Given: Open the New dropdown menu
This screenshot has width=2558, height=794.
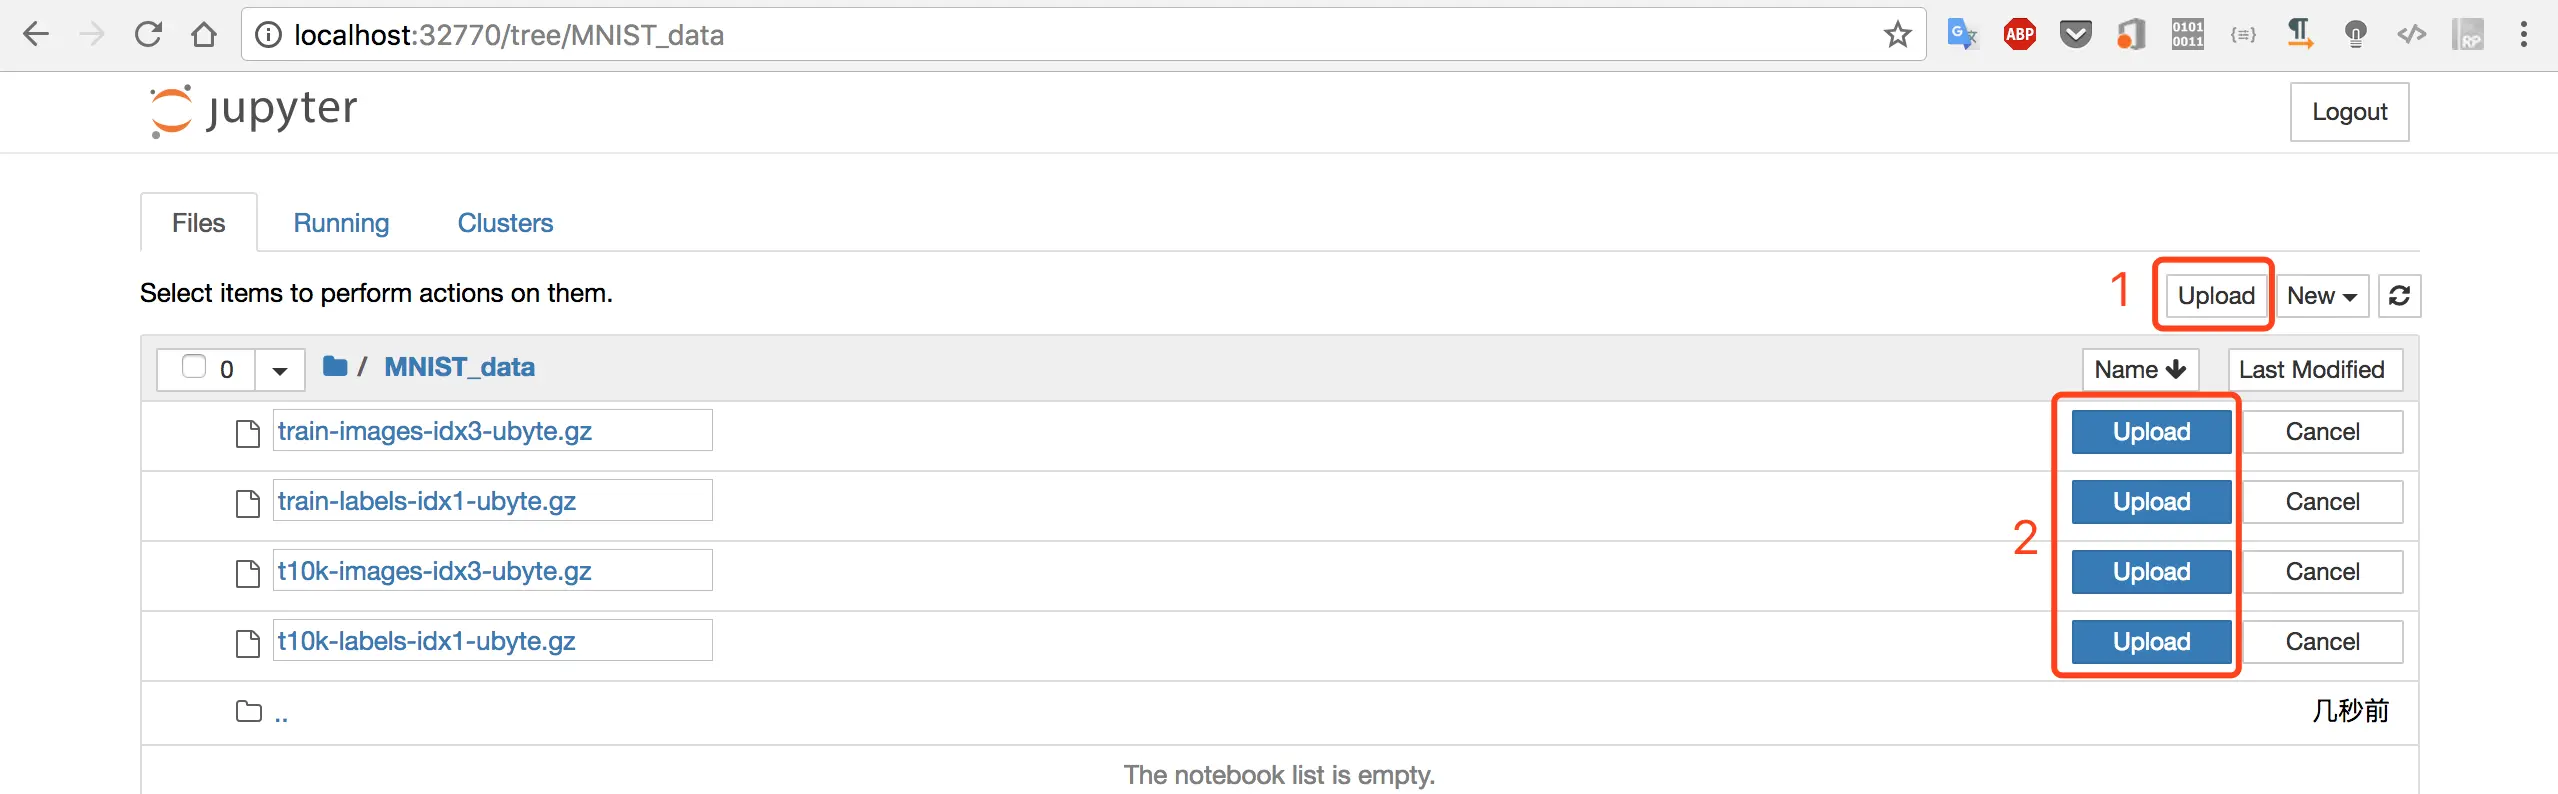Looking at the screenshot, I should click(x=2321, y=296).
